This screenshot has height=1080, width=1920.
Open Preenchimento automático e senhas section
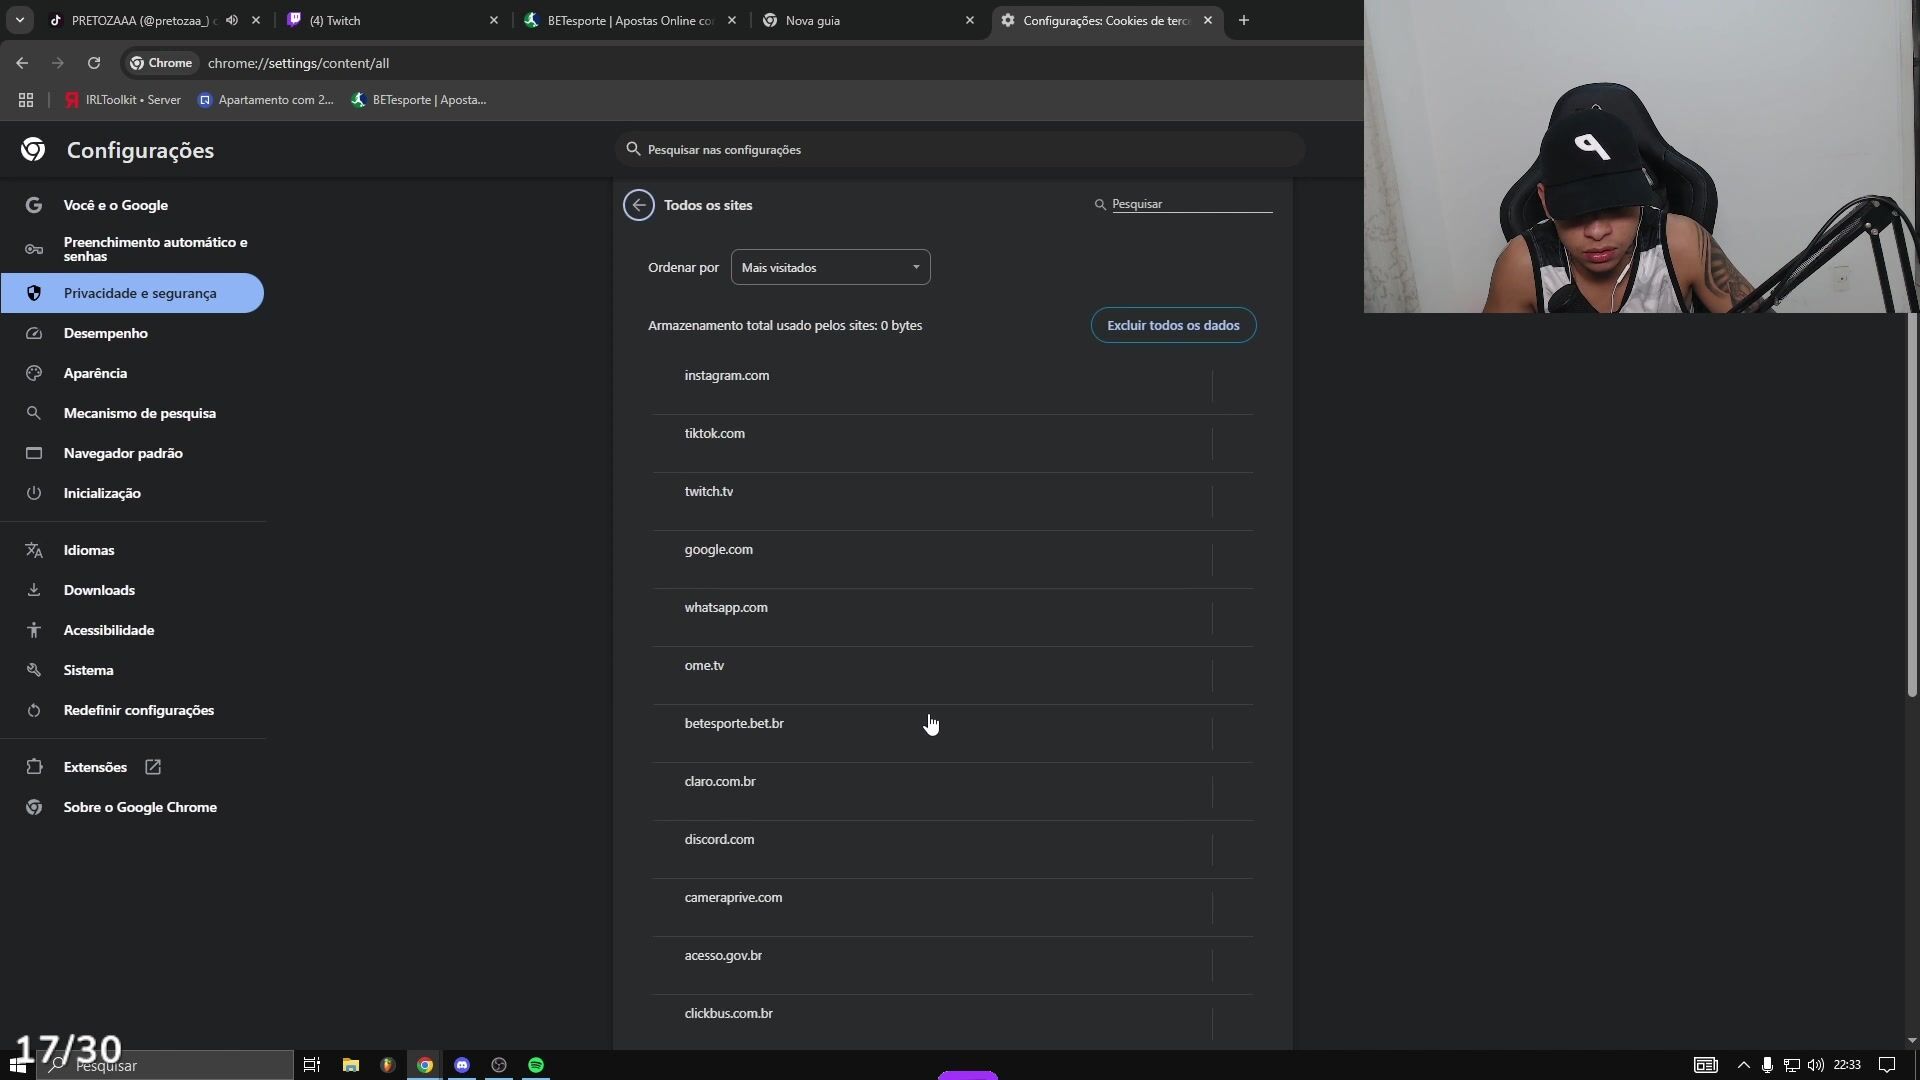[x=133, y=249]
